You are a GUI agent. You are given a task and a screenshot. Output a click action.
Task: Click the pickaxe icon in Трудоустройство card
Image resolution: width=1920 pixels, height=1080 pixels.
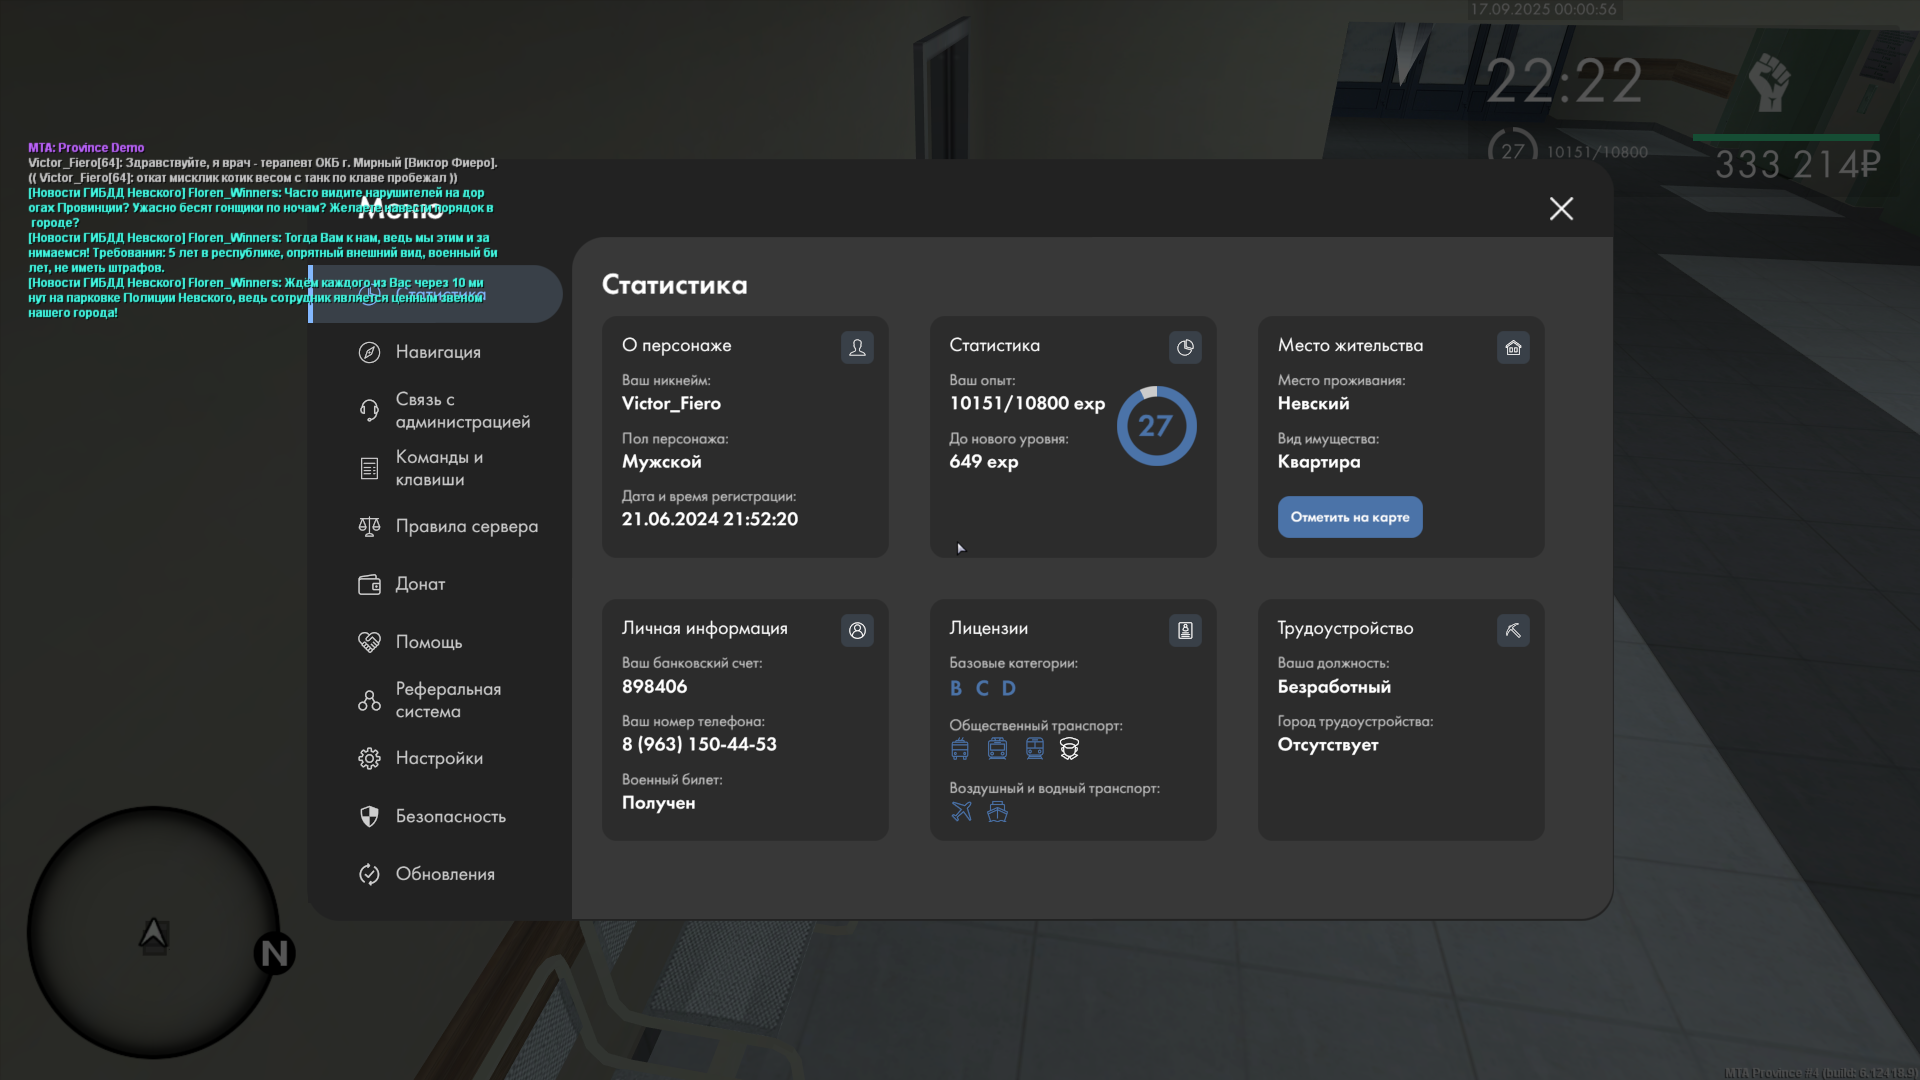pyautogui.click(x=1513, y=630)
